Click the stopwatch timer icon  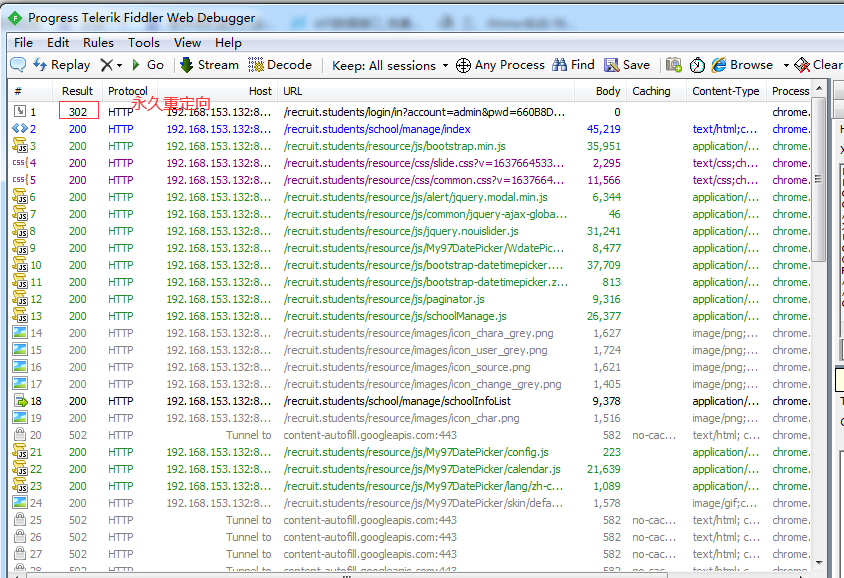coord(697,65)
